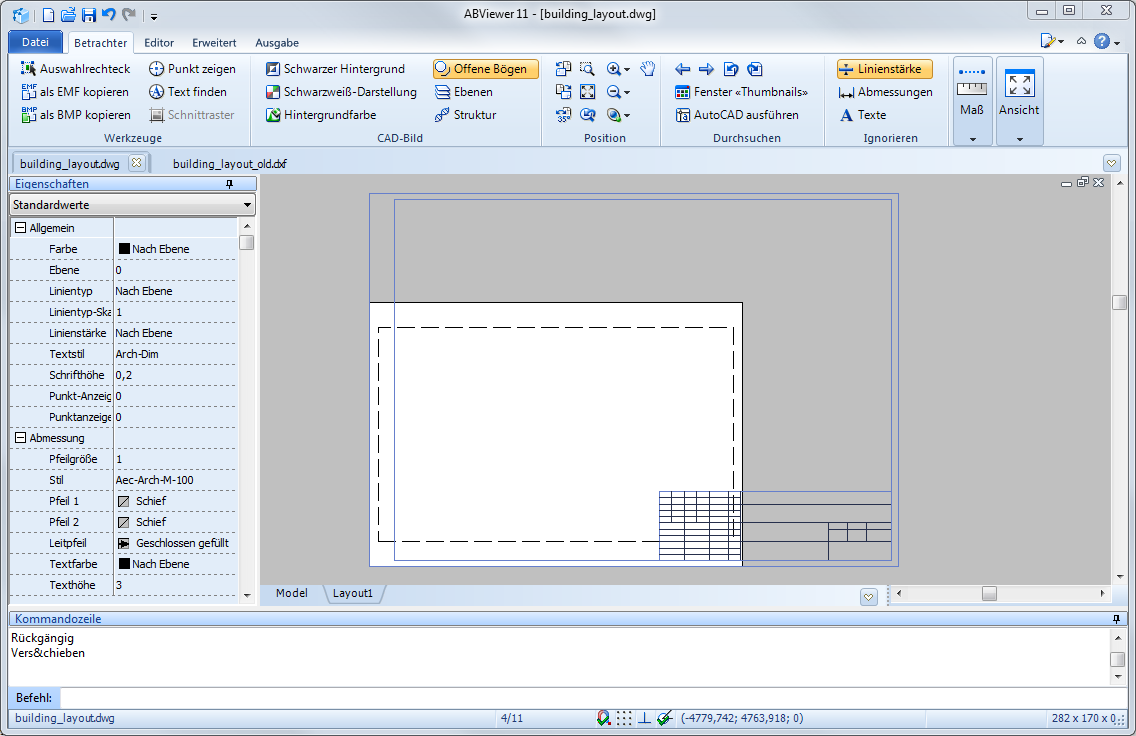The image size is (1136, 736).
Task: Switch to the Layout1 sheet tab
Action: click(352, 593)
